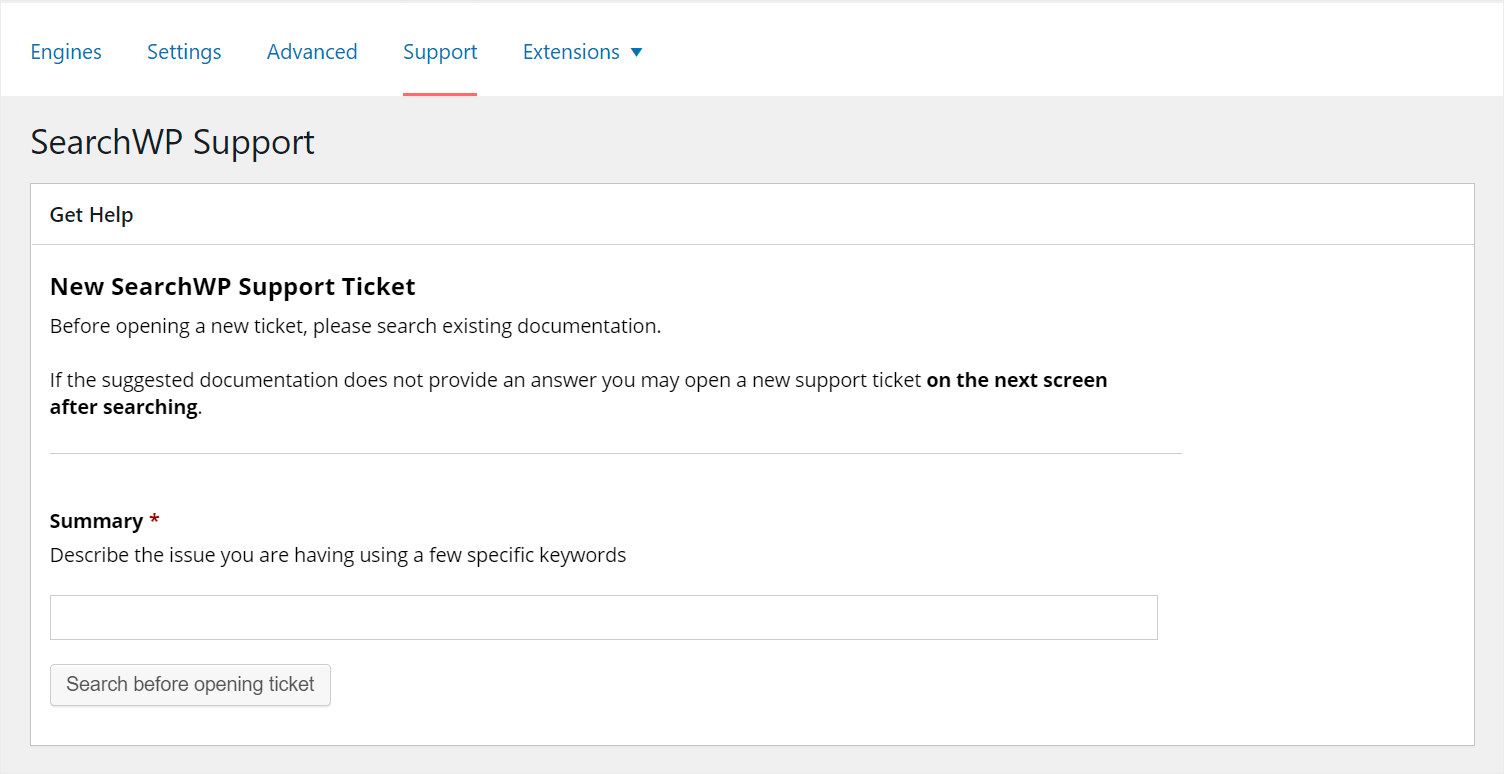Click the SearchWP Support page heading
This screenshot has height=774, width=1504.
(172, 142)
